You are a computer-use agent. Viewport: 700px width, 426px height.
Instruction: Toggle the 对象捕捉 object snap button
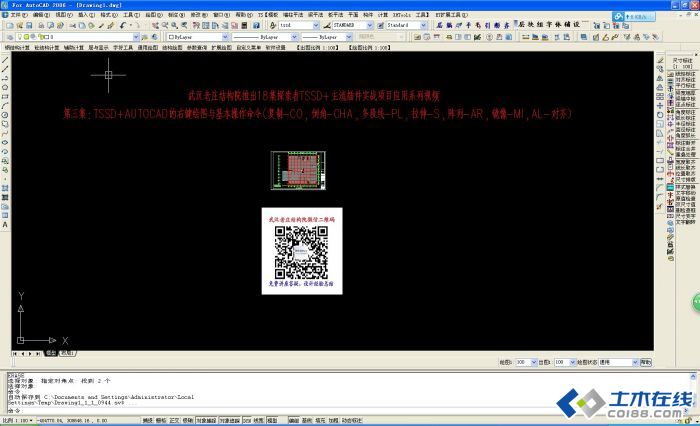click(x=206, y=420)
